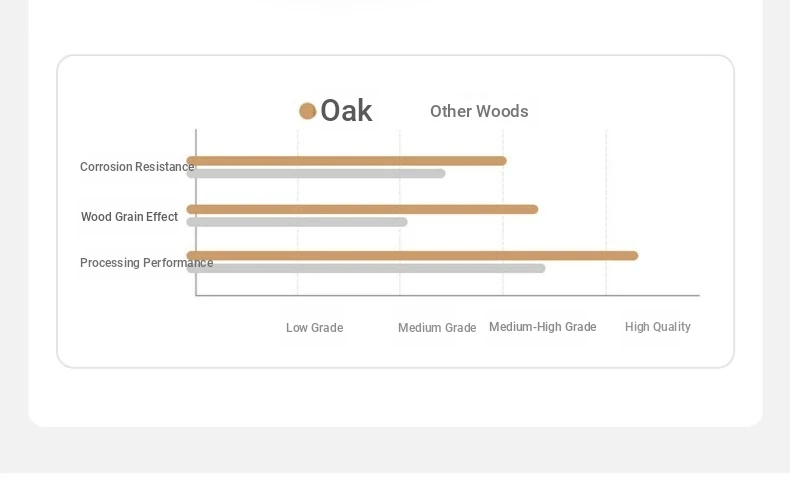Click the Processing Performance row label

(x=147, y=263)
